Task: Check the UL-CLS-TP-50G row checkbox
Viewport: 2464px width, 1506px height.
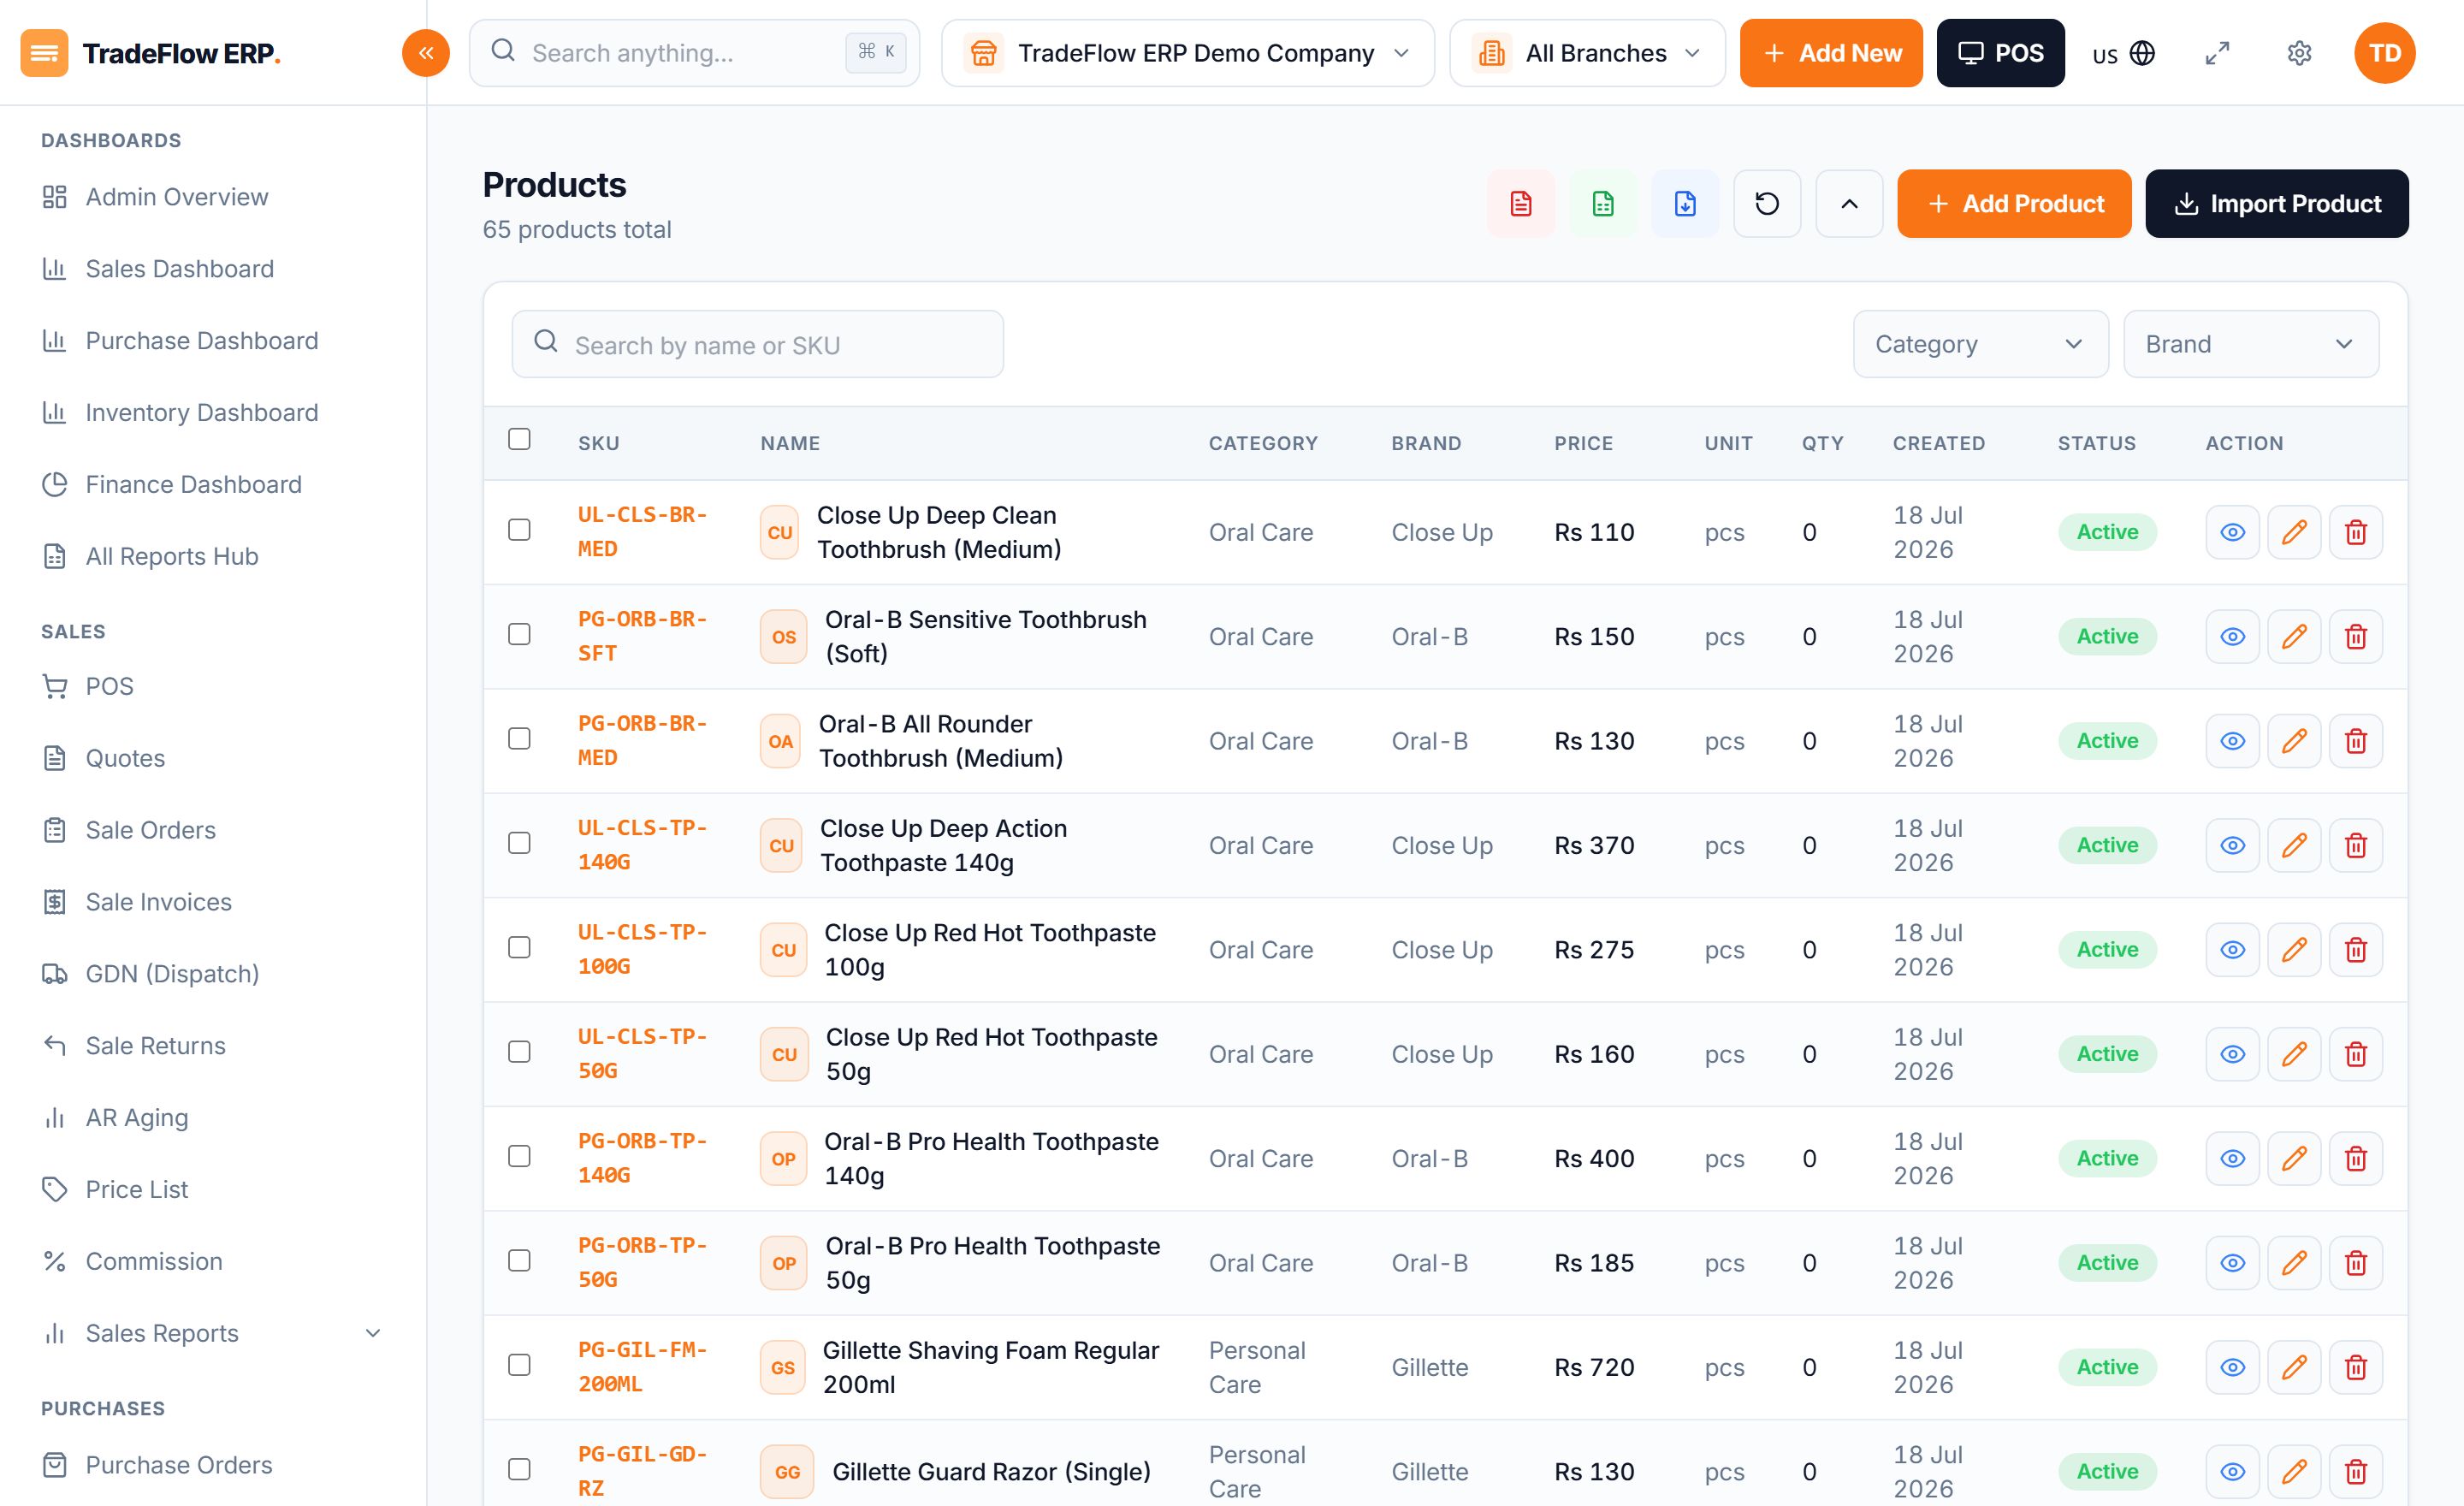Action: click(x=519, y=1052)
